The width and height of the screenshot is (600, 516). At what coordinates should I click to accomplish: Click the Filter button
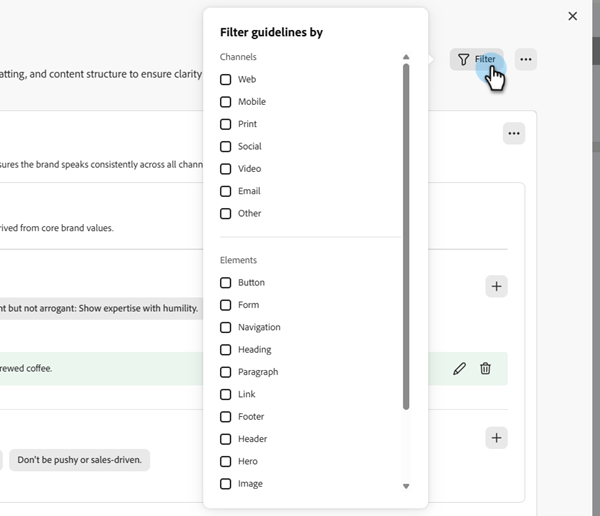(476, 60)
